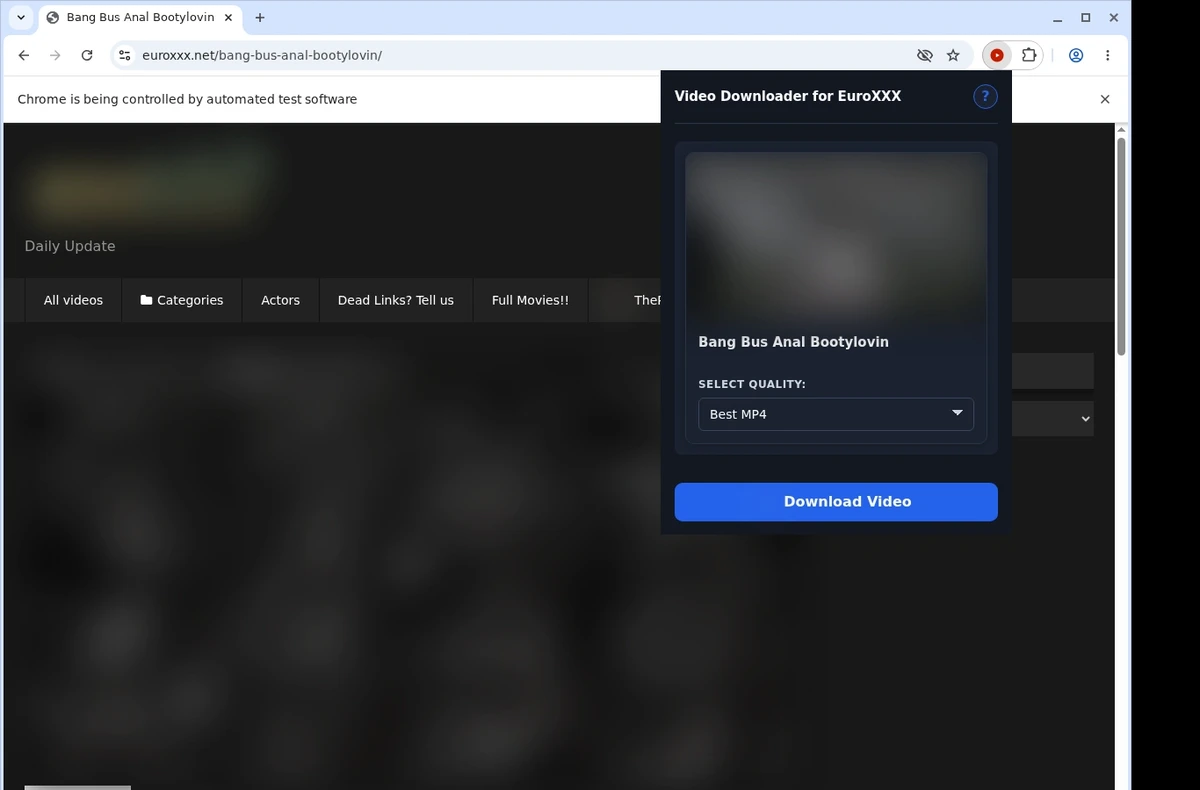This screenshot has width=1200, height=790.
Task: Click the Download Video button
Action: [x=836, y=502]
